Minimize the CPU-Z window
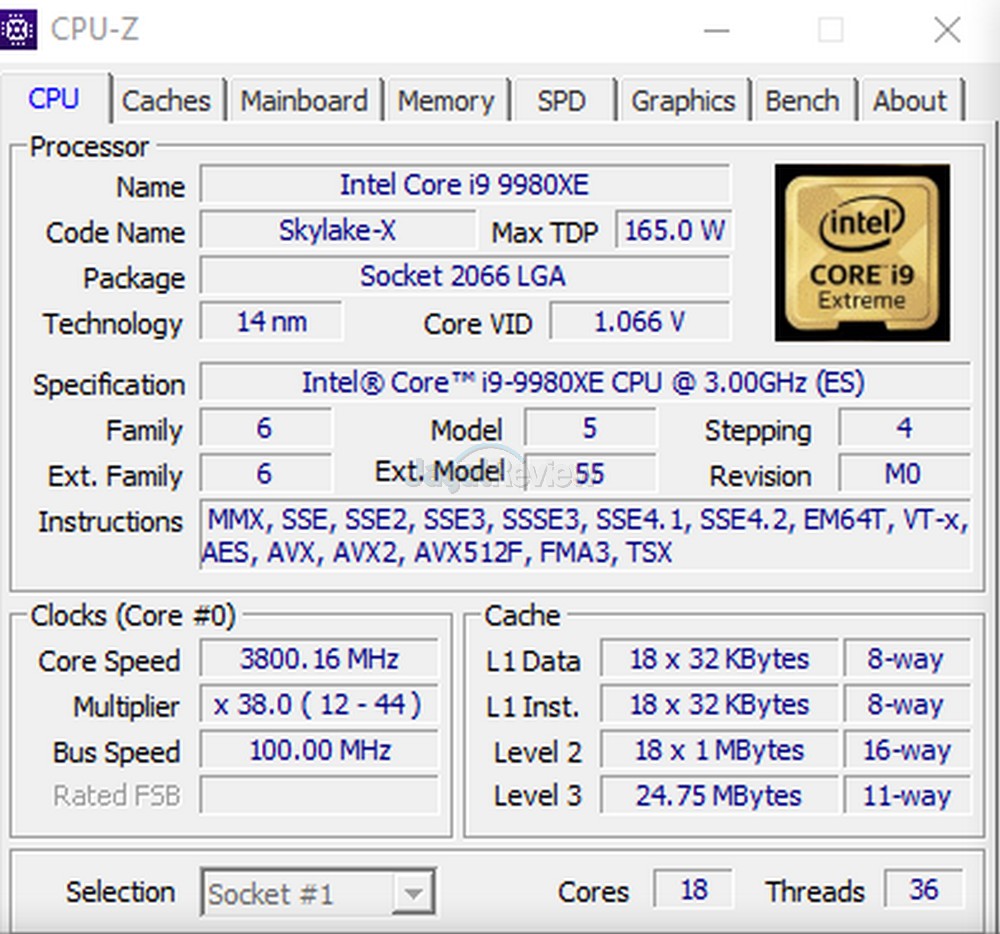This screenshot has width=1000, height=934. [x=716, y=30]
